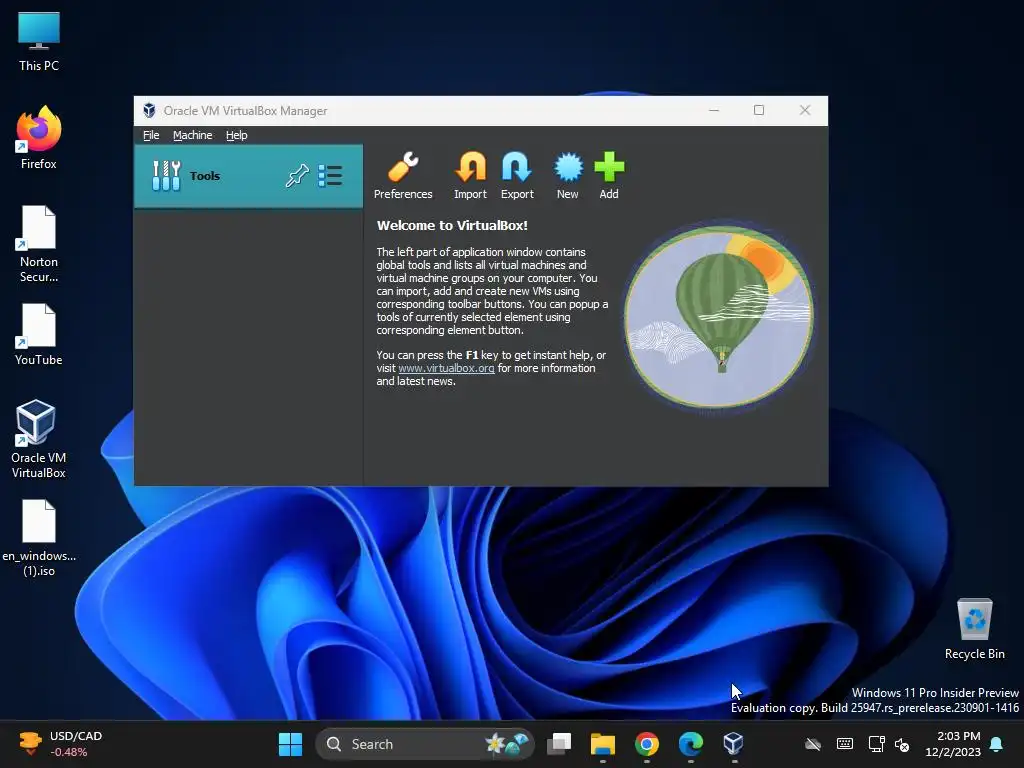
Task: Maximize the VirtualBox Manager window
Action: click(x=759, y=110)
